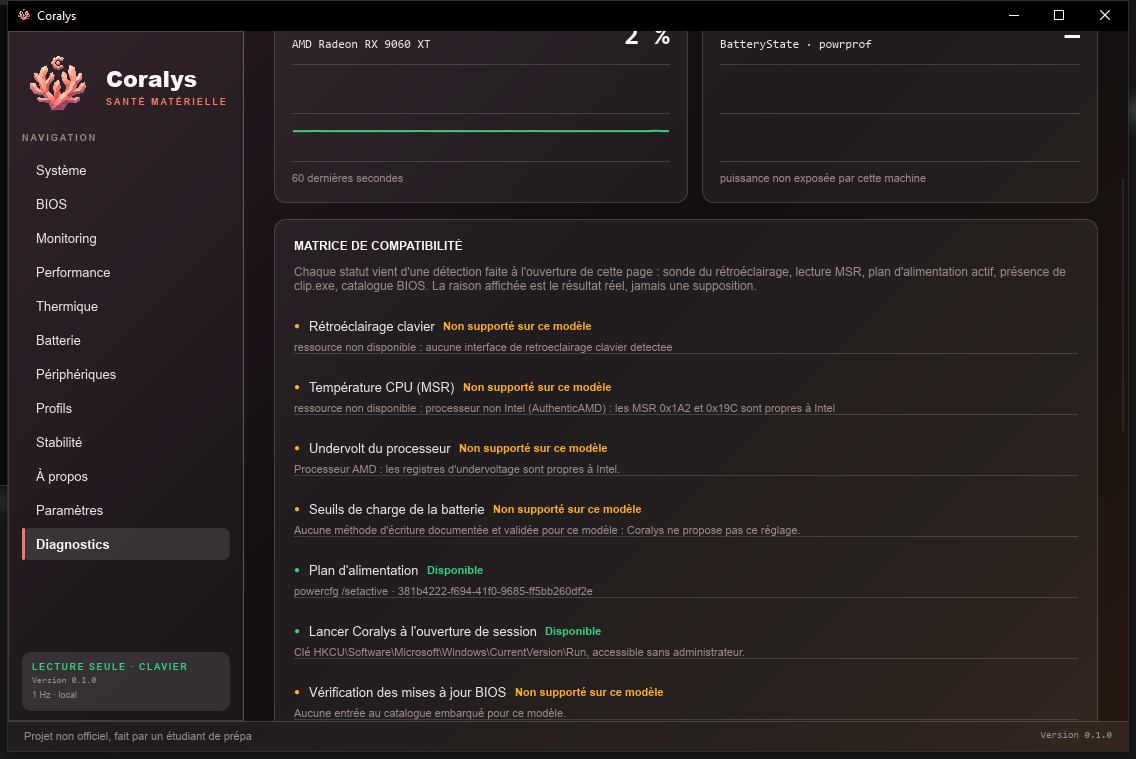The height and width of the screenshot is (759, 1136).
Task: Select Batterie in the navigation
Action: 126,340
